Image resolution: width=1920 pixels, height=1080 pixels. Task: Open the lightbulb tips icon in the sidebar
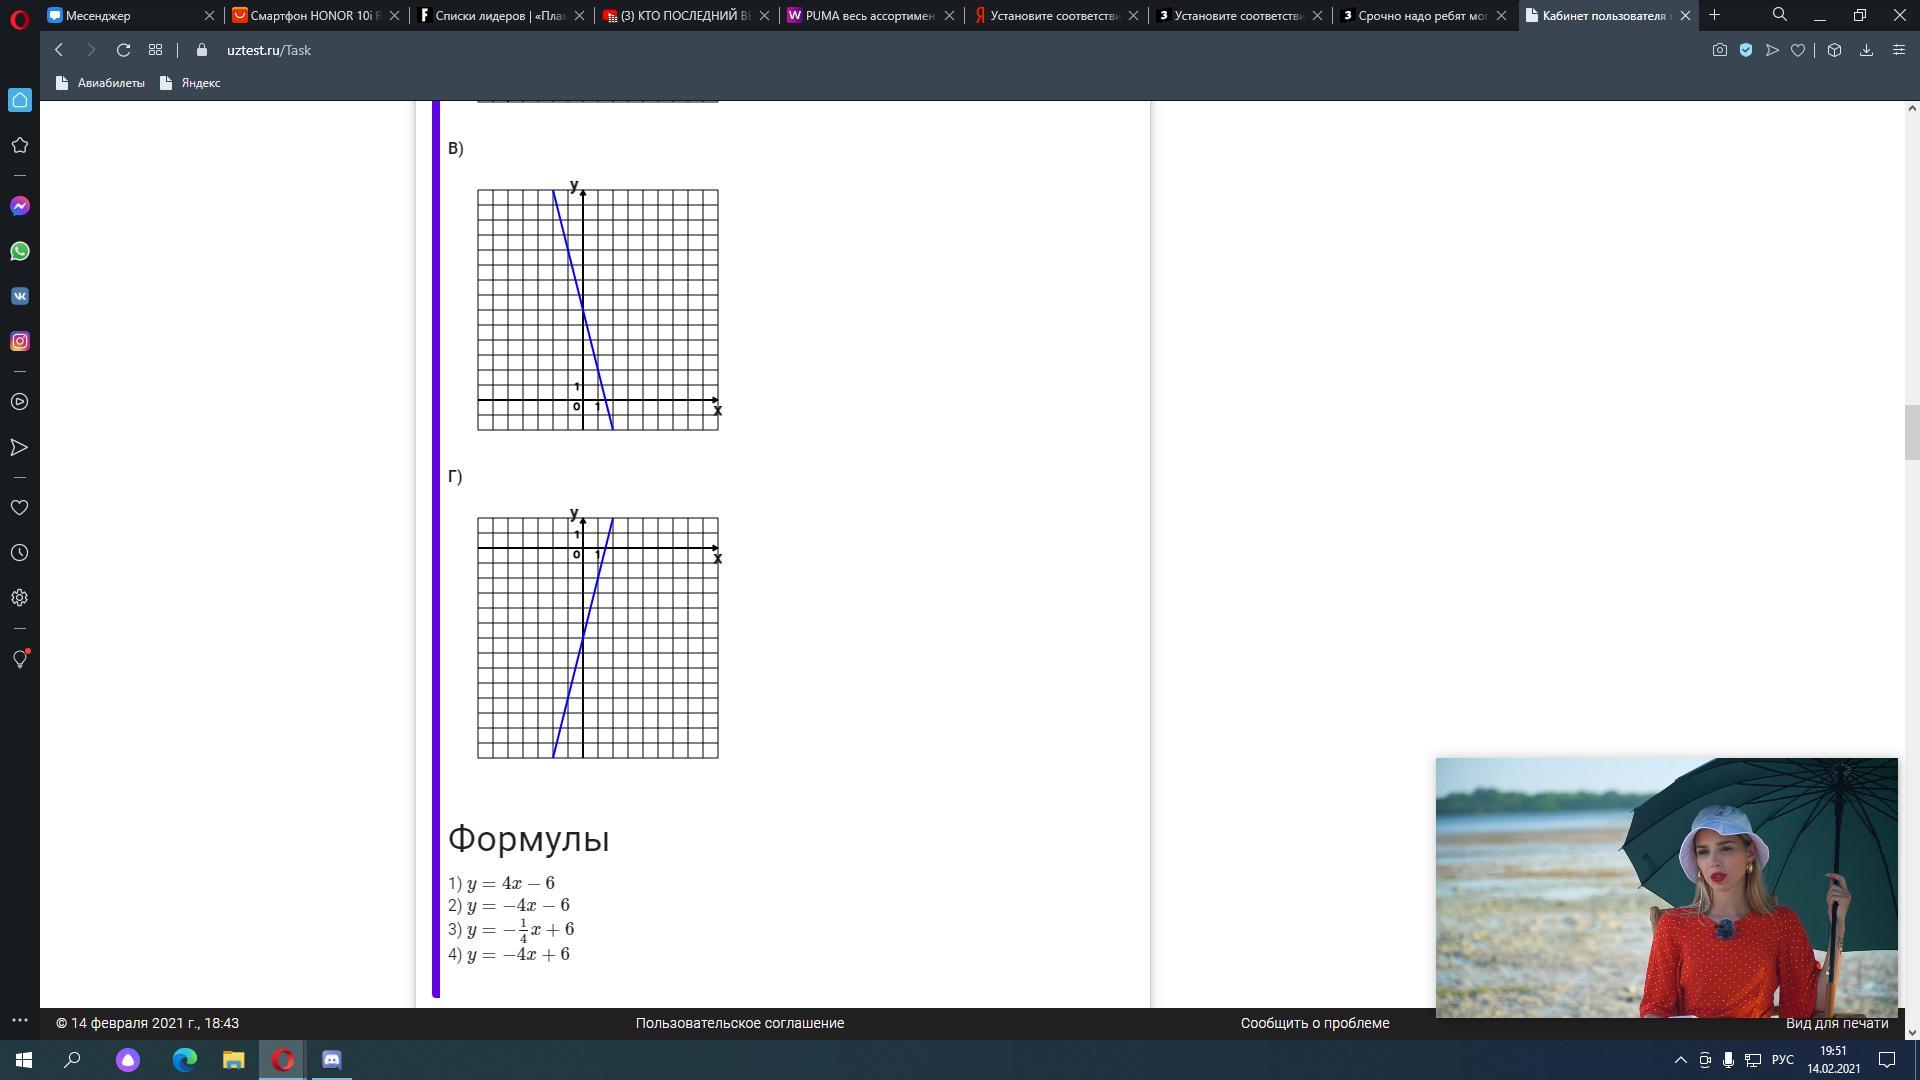tap(19, 659)
